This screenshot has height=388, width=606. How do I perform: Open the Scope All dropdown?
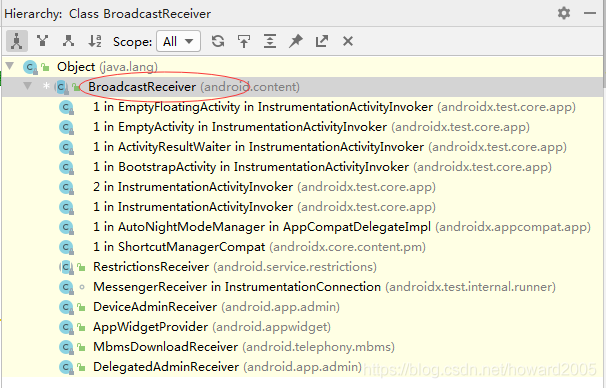click(x=178, y=41)
